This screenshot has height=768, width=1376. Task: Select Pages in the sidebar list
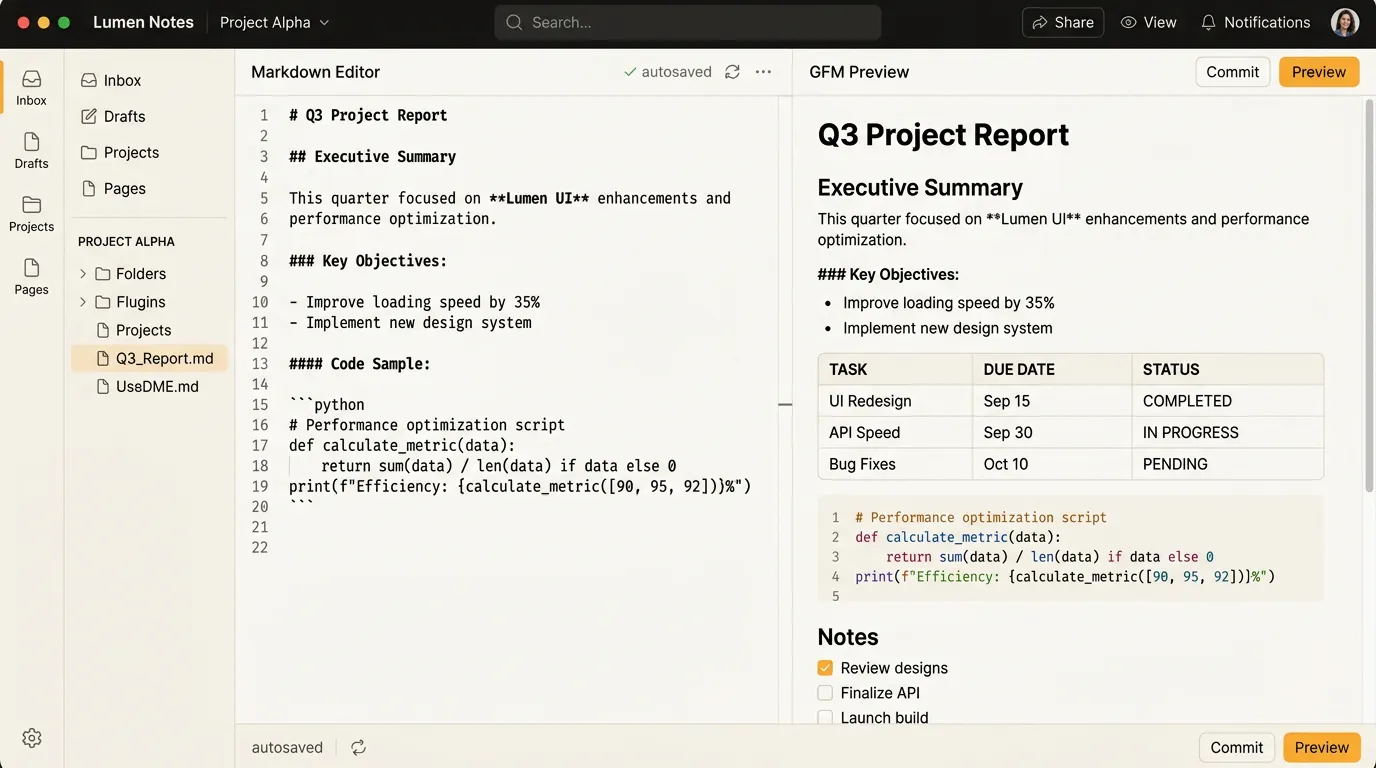click(150, 188)
